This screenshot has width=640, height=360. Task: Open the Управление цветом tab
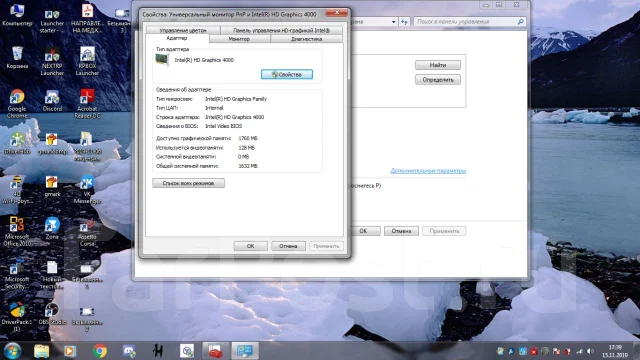coord(183,30)
